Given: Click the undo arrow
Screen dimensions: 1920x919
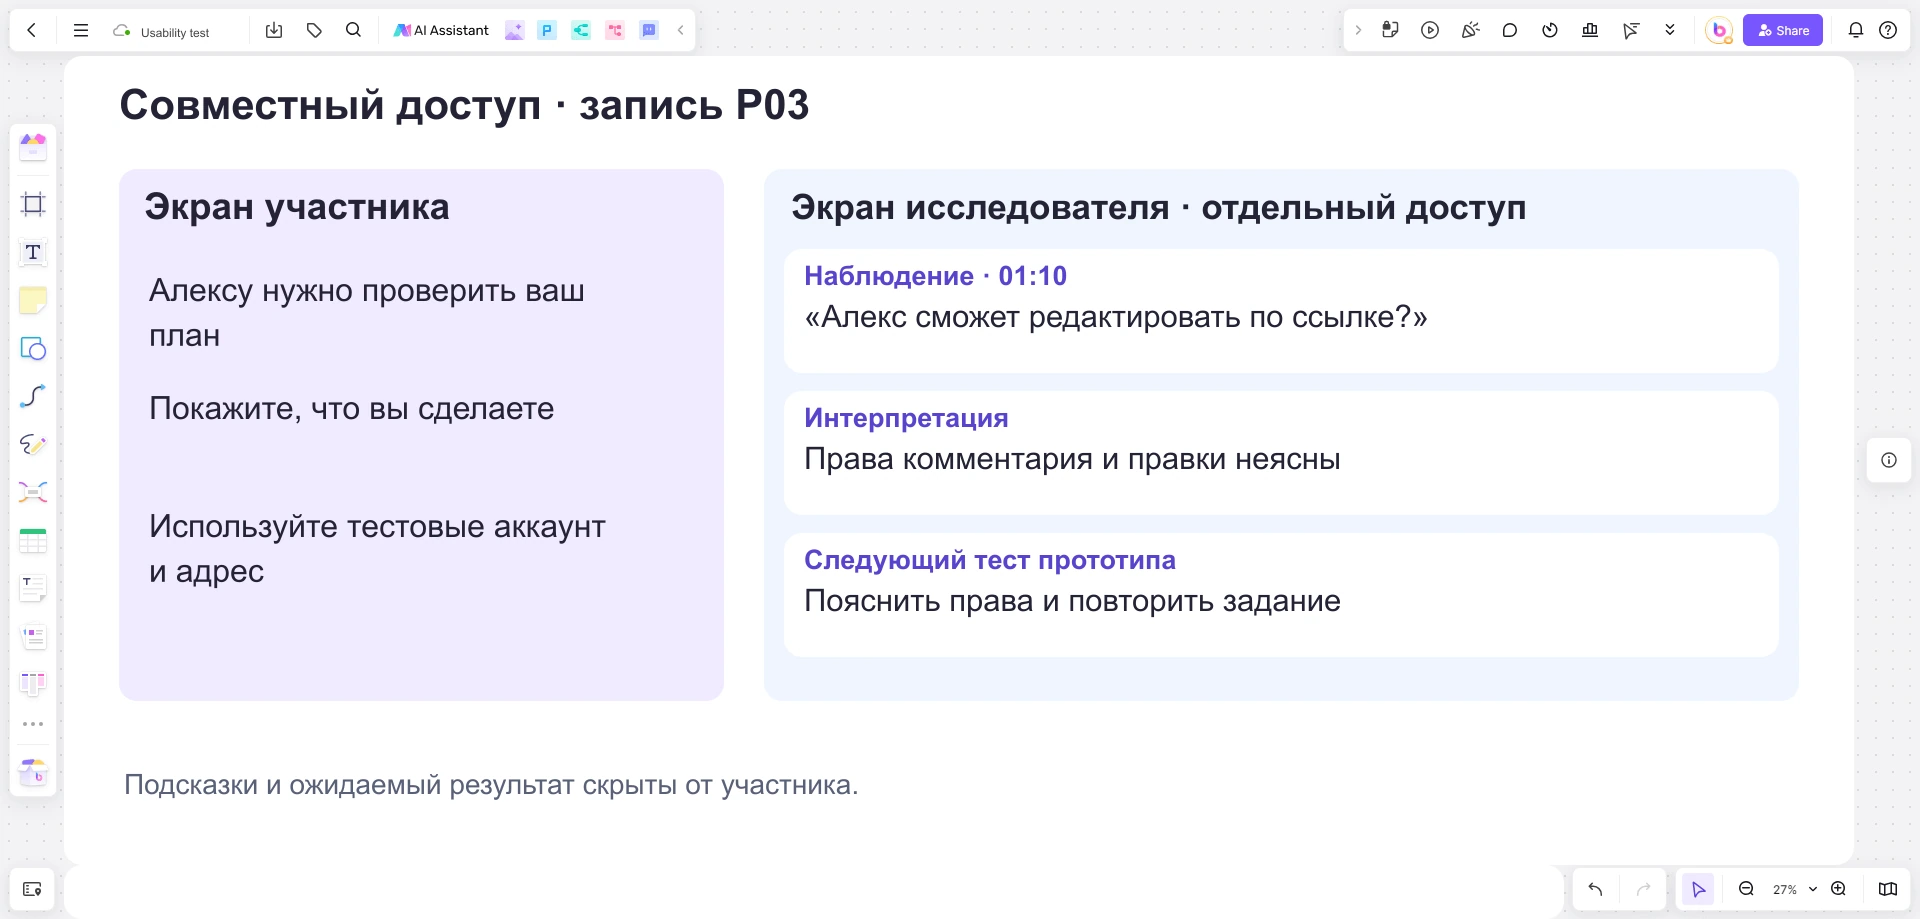Looking at the screenshot, I should [1595, 889].
